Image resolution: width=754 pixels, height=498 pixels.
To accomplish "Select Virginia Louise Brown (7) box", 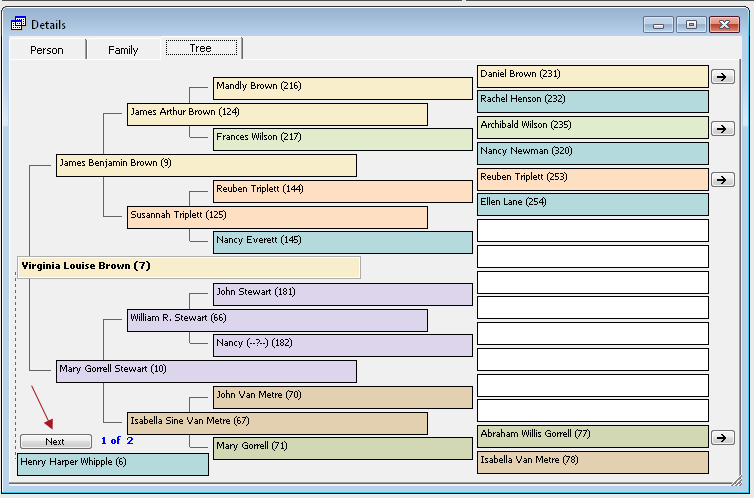I will coord(189,267).
